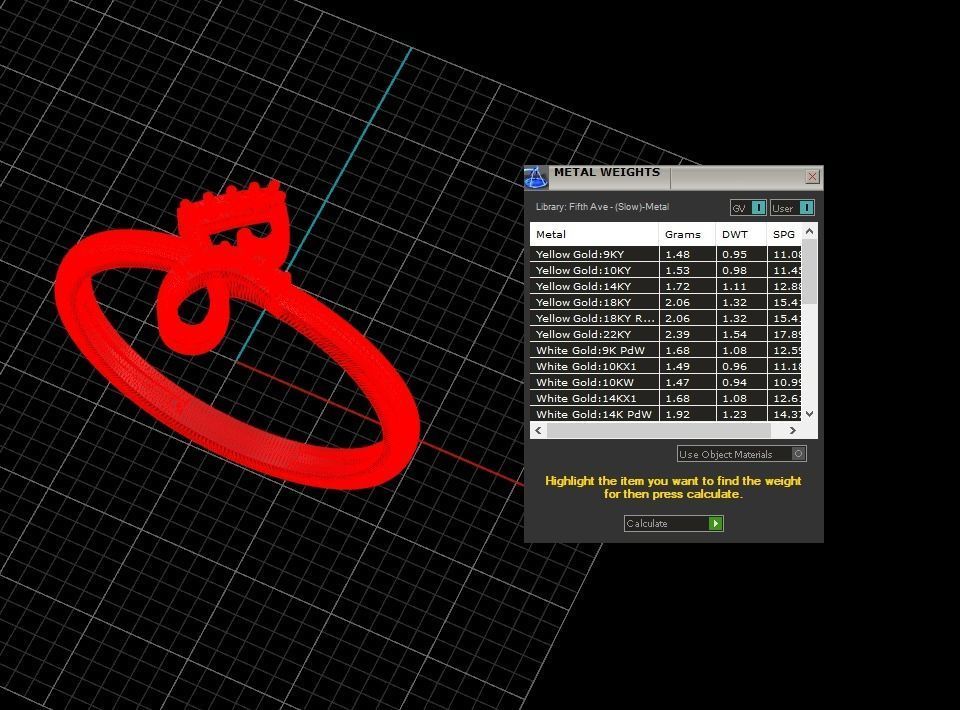The image size is (960, 710).
Task: Click the vertical scrollbar thumb
Action: tap(809, 271)
